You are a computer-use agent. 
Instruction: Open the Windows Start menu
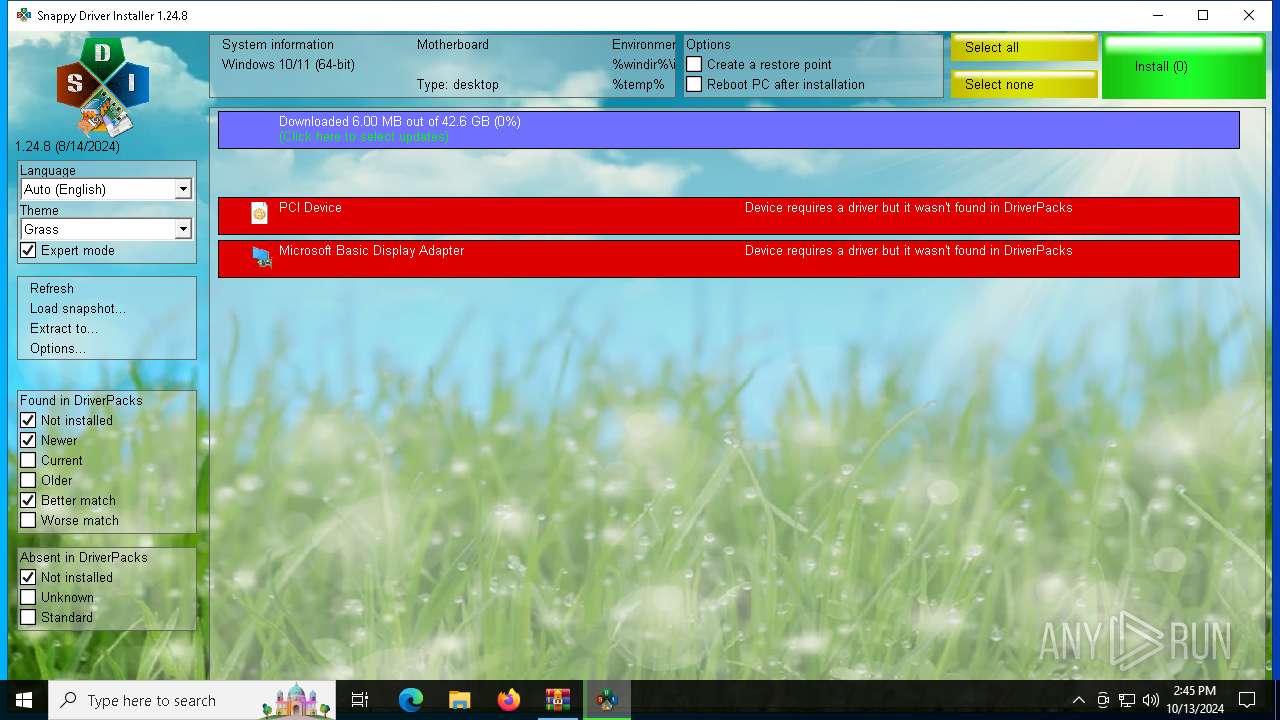click(24, 700)
